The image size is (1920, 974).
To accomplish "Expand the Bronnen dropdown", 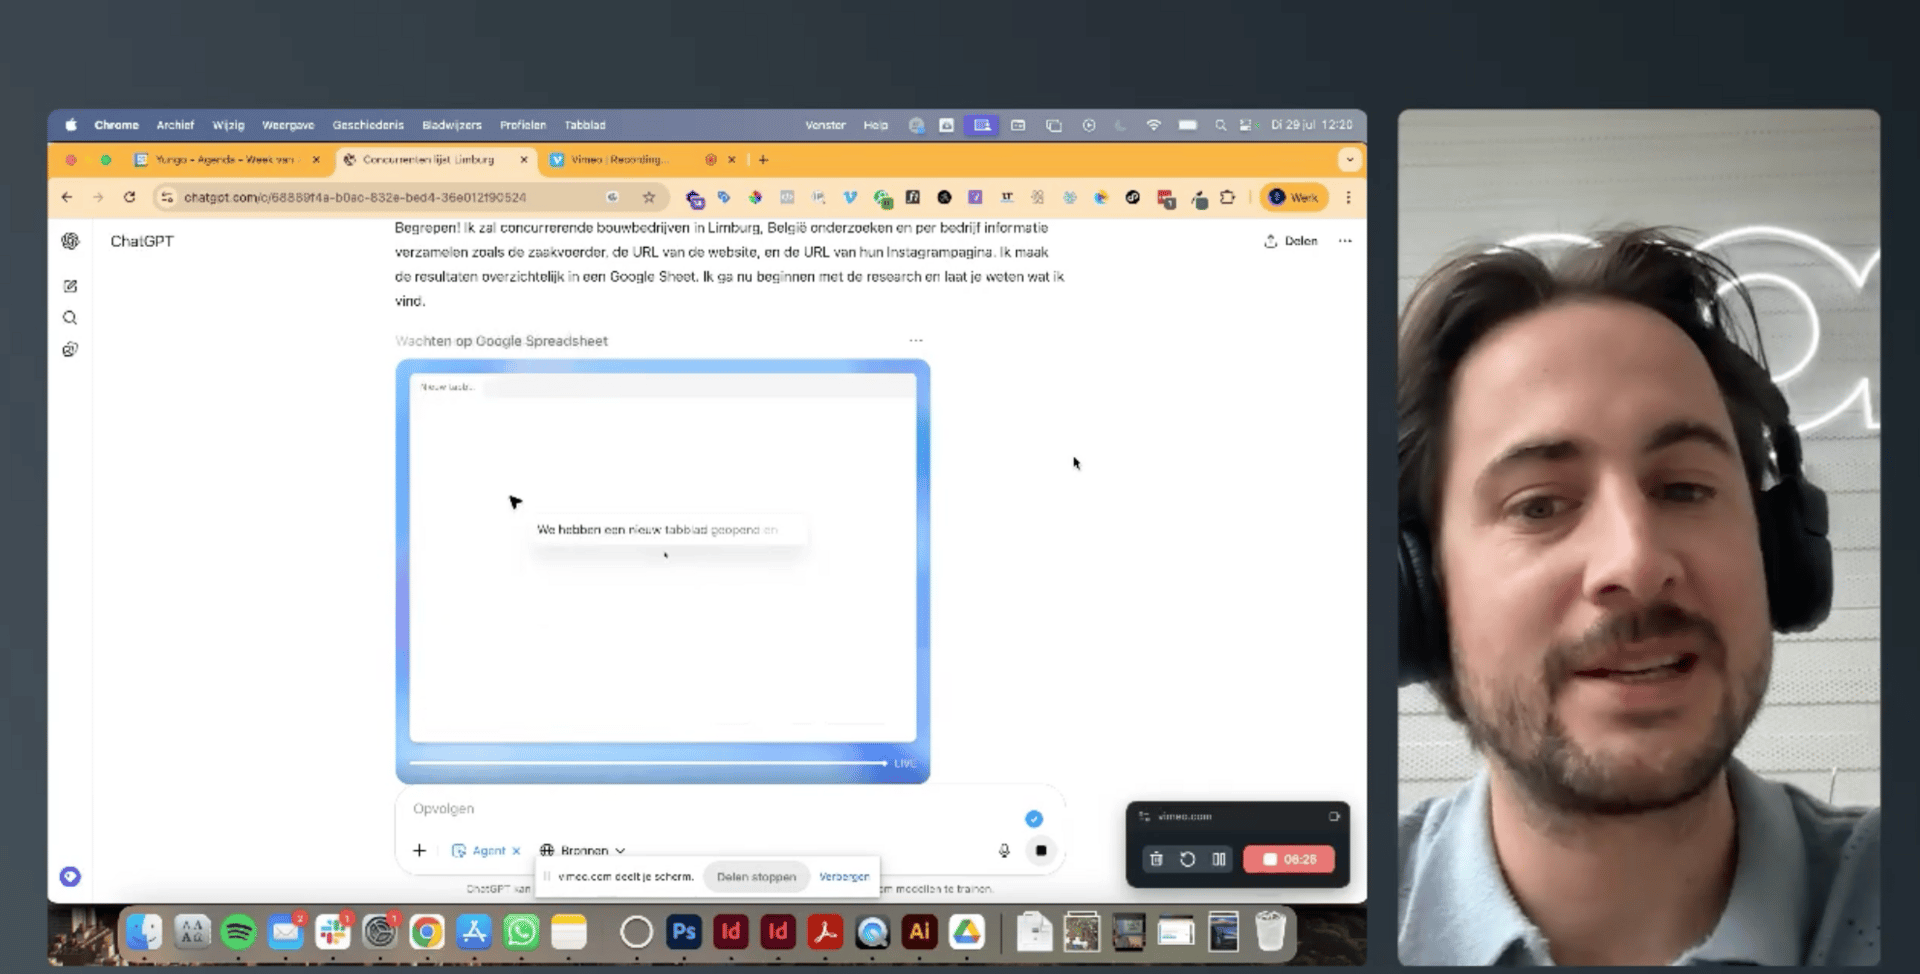I will 583,851.
